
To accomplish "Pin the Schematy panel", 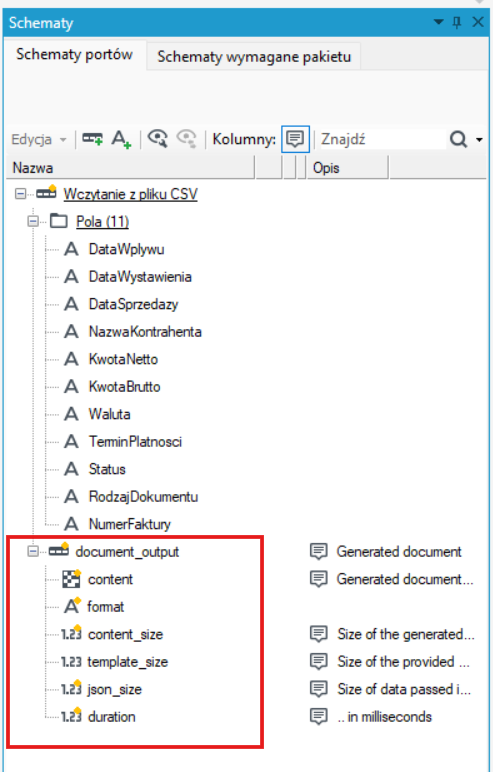I will (x=457, y=22).
